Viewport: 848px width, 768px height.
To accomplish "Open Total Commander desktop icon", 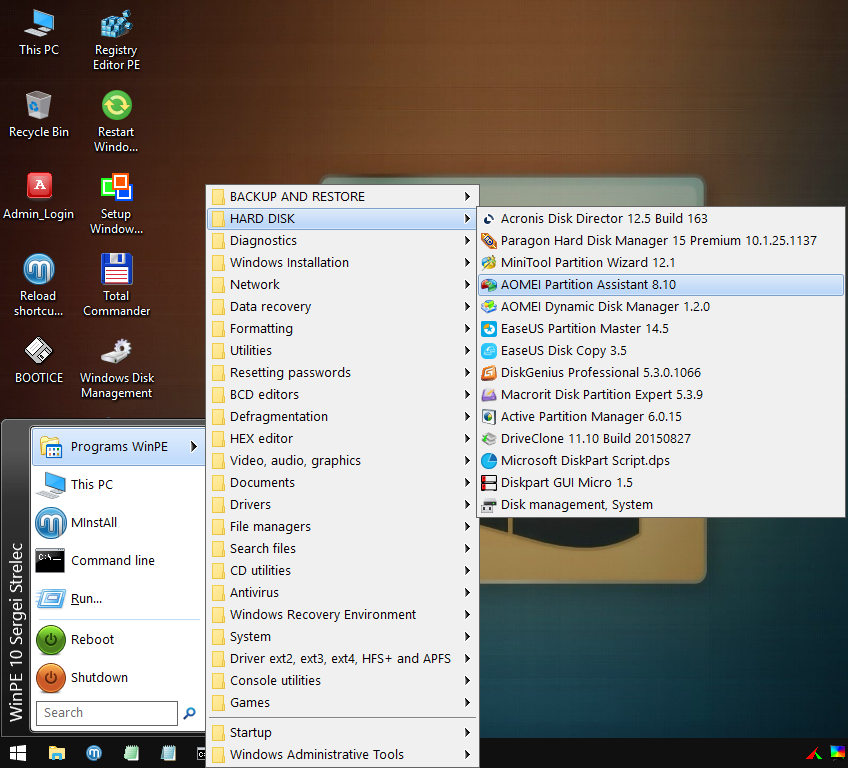I will click(x=116, y=286).
